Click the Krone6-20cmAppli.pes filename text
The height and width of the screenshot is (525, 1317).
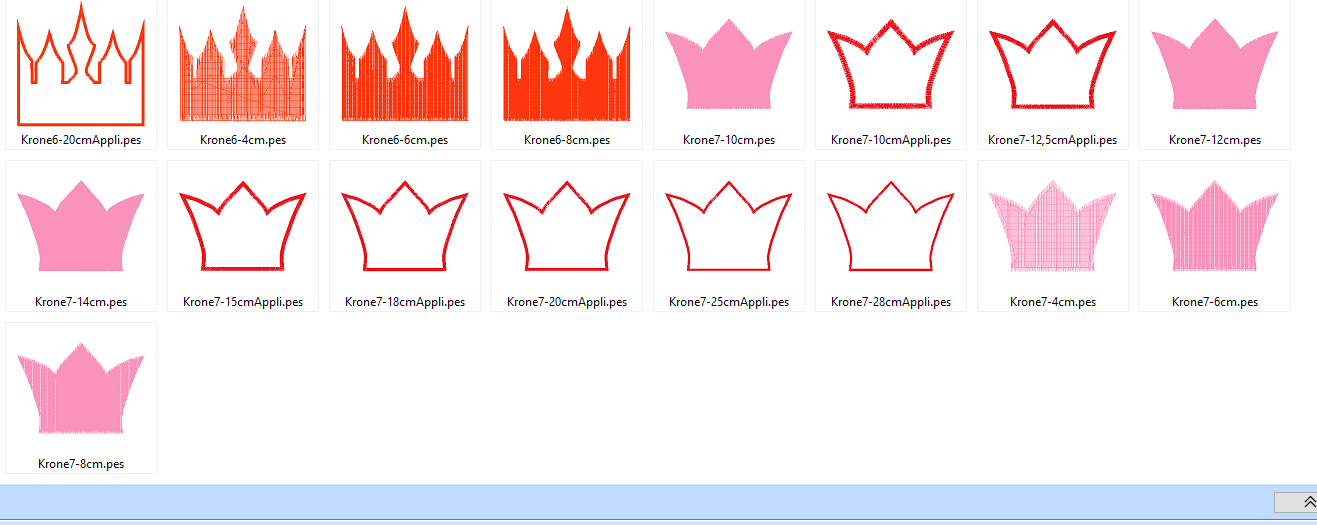click(81, 140)
